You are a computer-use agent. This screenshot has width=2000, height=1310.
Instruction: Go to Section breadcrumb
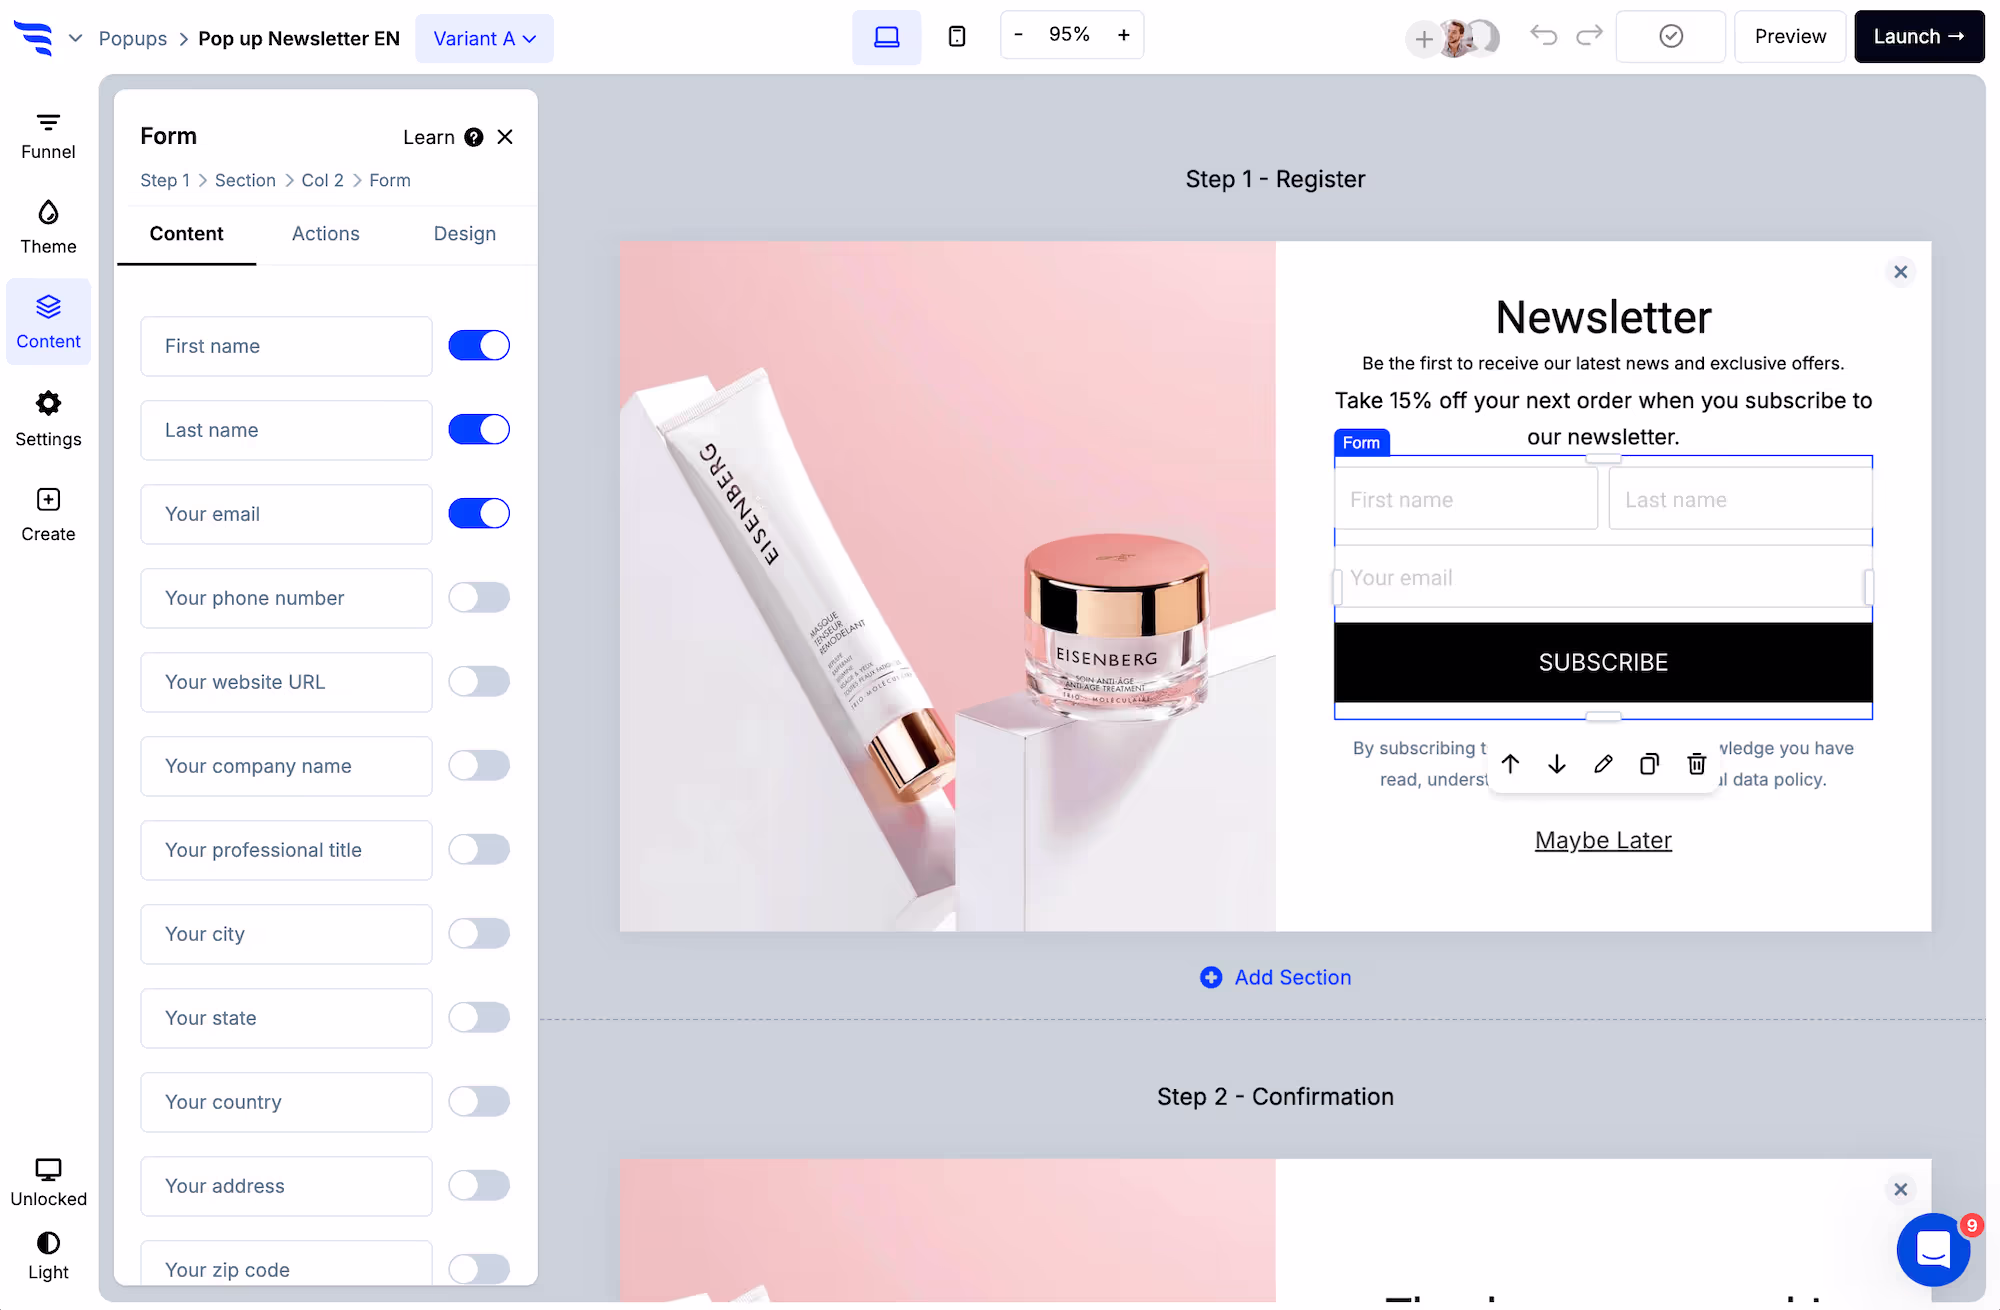[x=245, y=180]
